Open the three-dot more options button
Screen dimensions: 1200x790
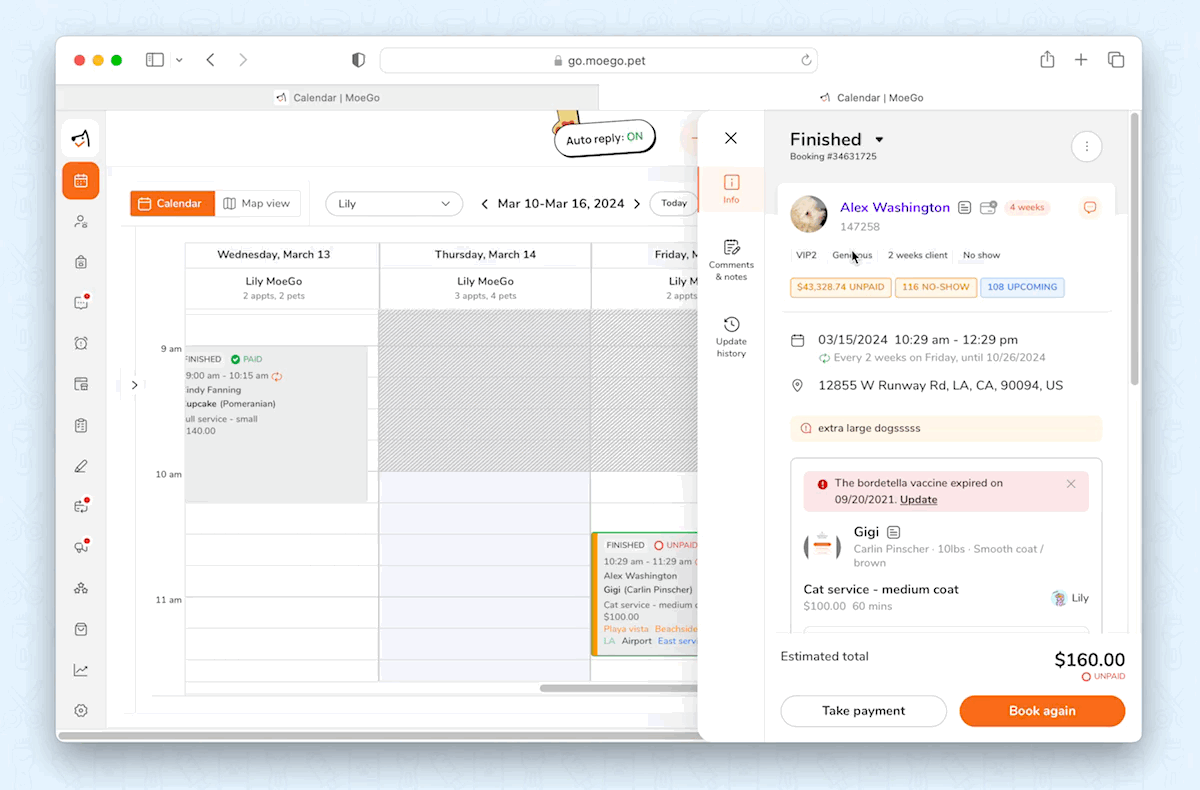pyautogui.click(x=1086, y=147)
